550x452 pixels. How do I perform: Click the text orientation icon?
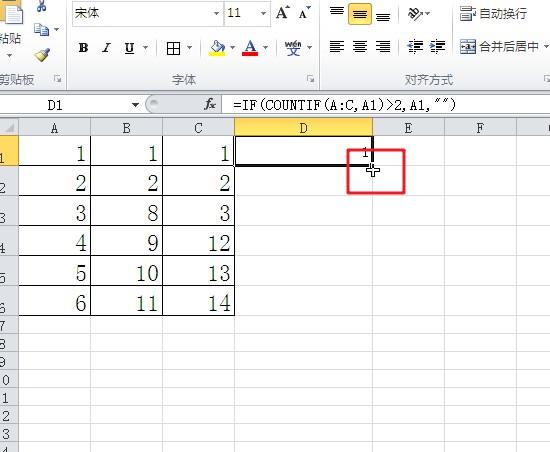[x=415, y=14]
